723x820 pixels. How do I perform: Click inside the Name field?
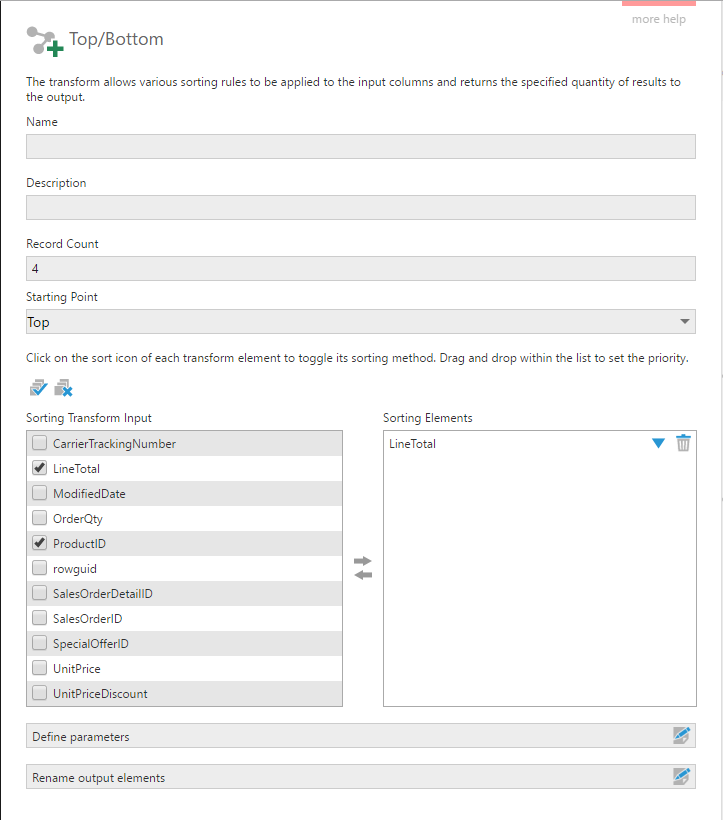pos(360,146)
